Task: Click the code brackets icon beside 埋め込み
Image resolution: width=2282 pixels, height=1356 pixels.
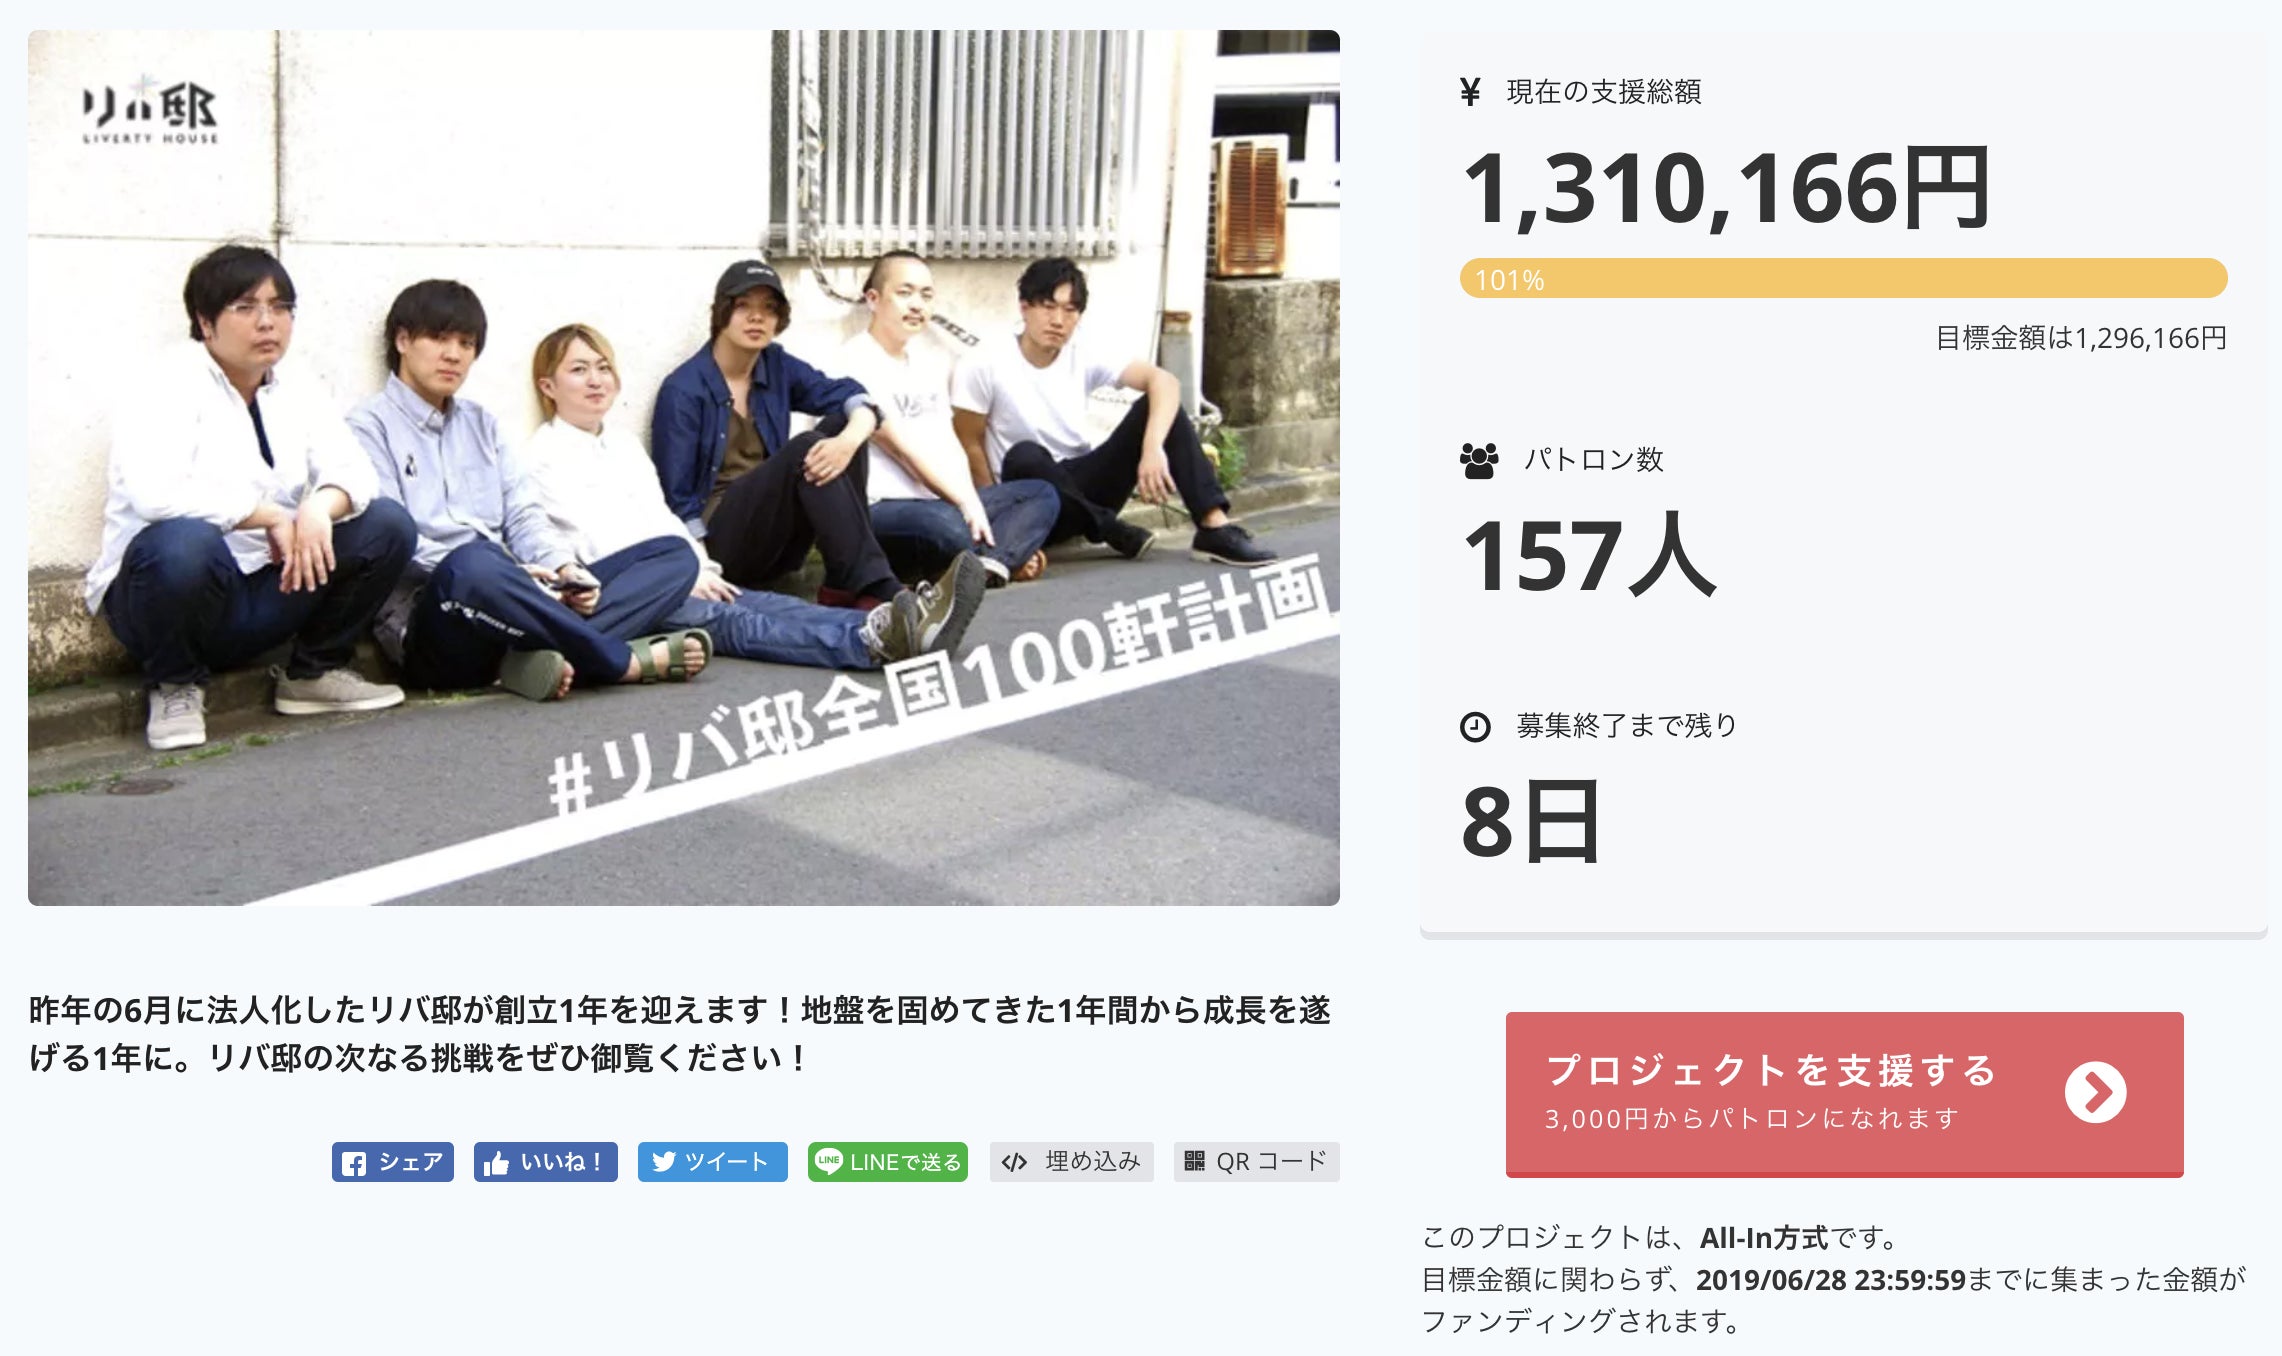Action: tap(1014, 1162)
